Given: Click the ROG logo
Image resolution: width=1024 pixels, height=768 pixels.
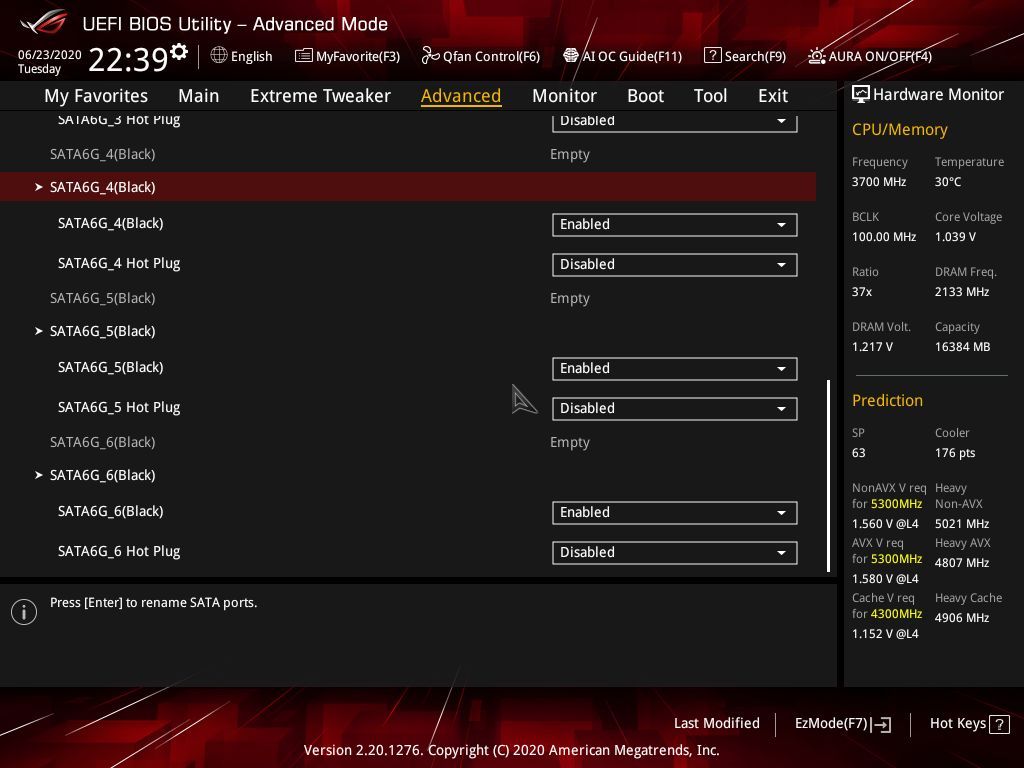Looking at the screenshot, I should 43,22.
